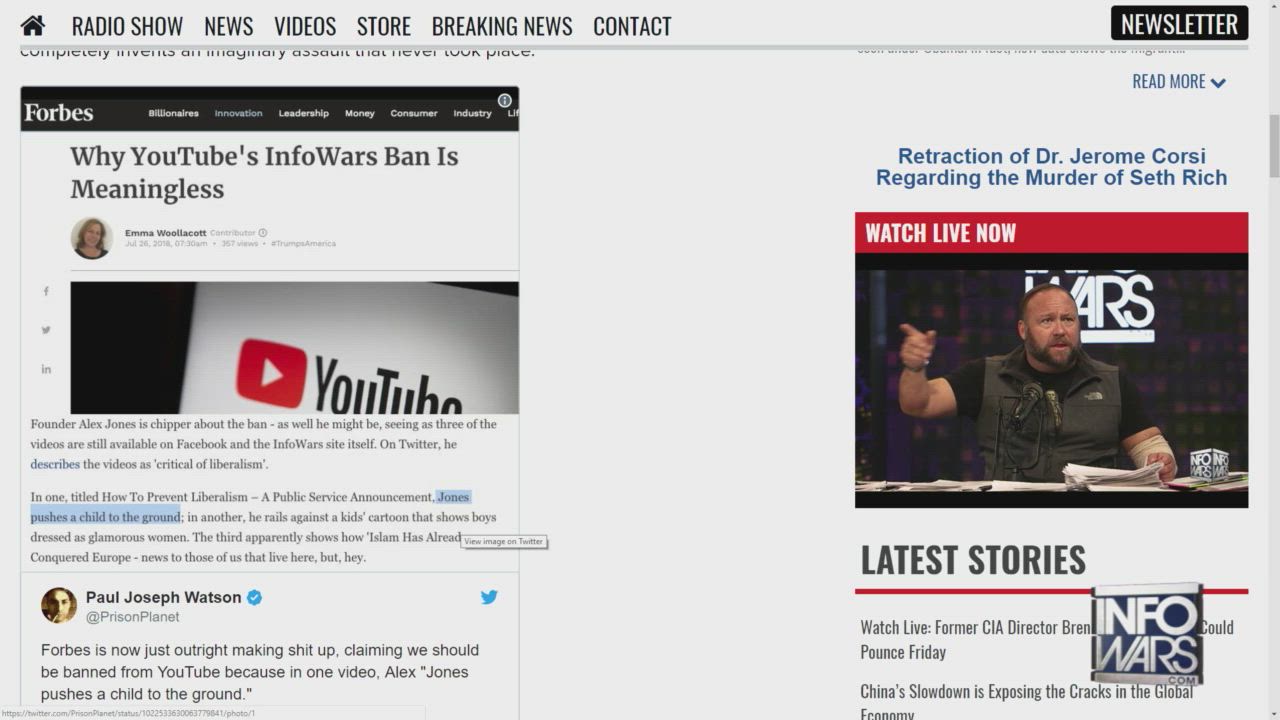The height and width of the screenshot is (720, 1280).
Task: Open the Jerome Corsi retraction link
Action: point(1051,167)
